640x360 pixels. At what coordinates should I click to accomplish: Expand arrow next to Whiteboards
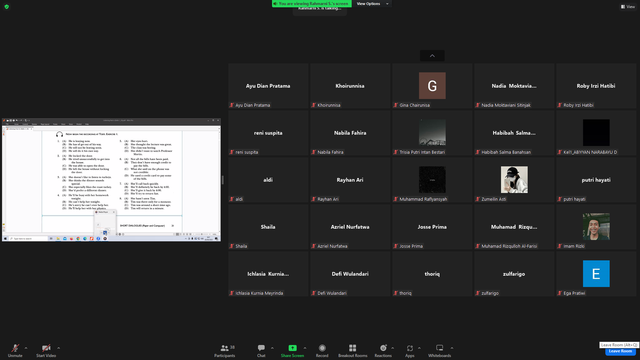coord(452,348)
